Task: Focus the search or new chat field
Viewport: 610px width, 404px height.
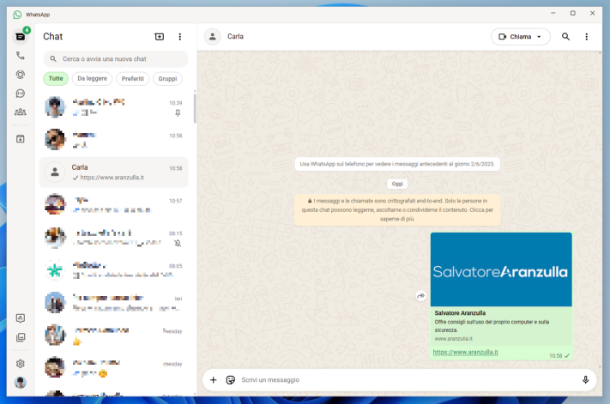Action: point(116,59)
